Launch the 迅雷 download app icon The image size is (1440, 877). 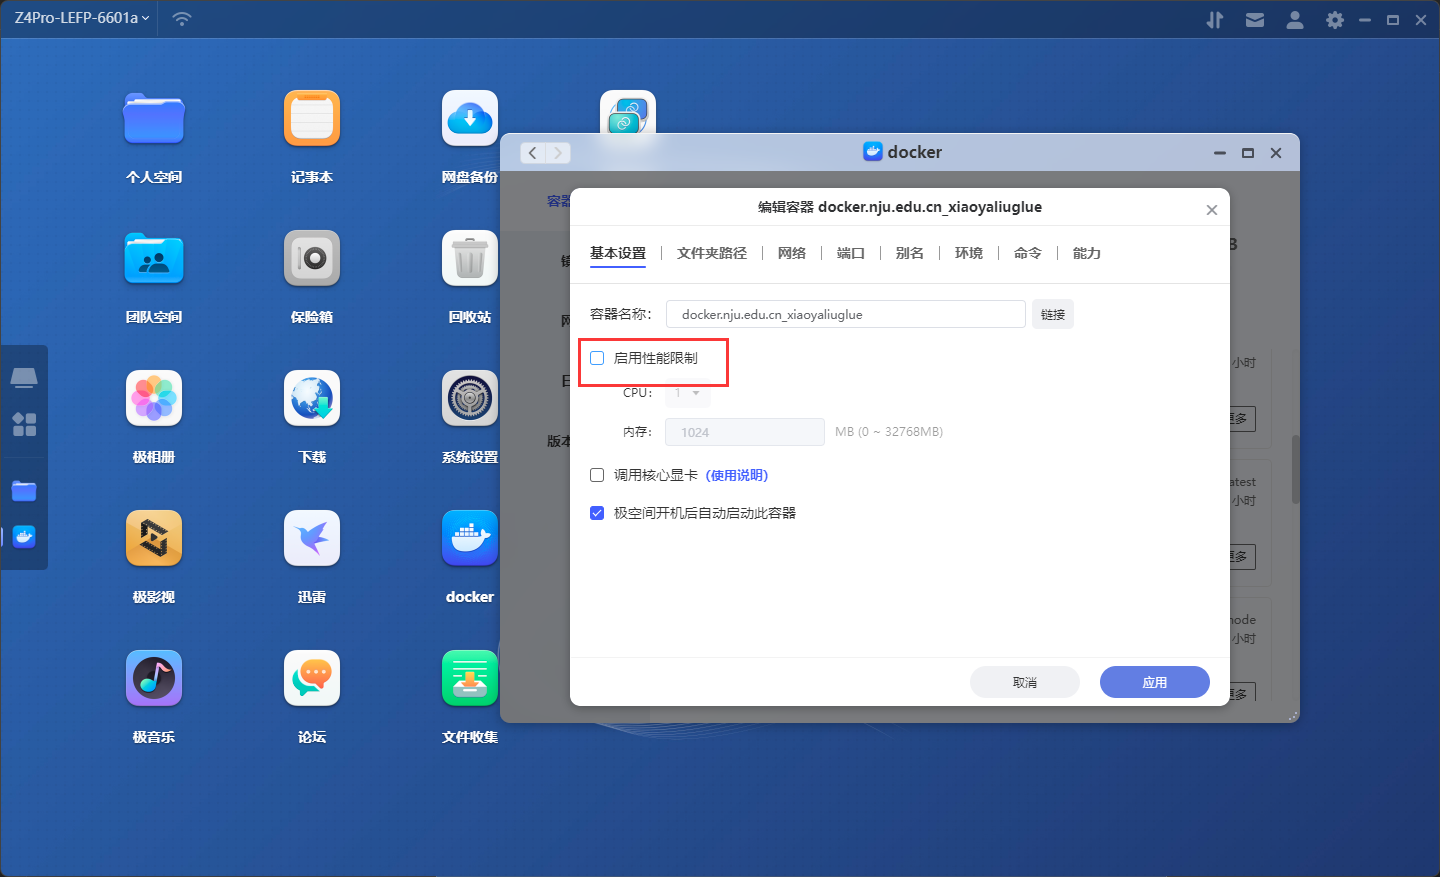pyautogui.click(x=312, y=539)
